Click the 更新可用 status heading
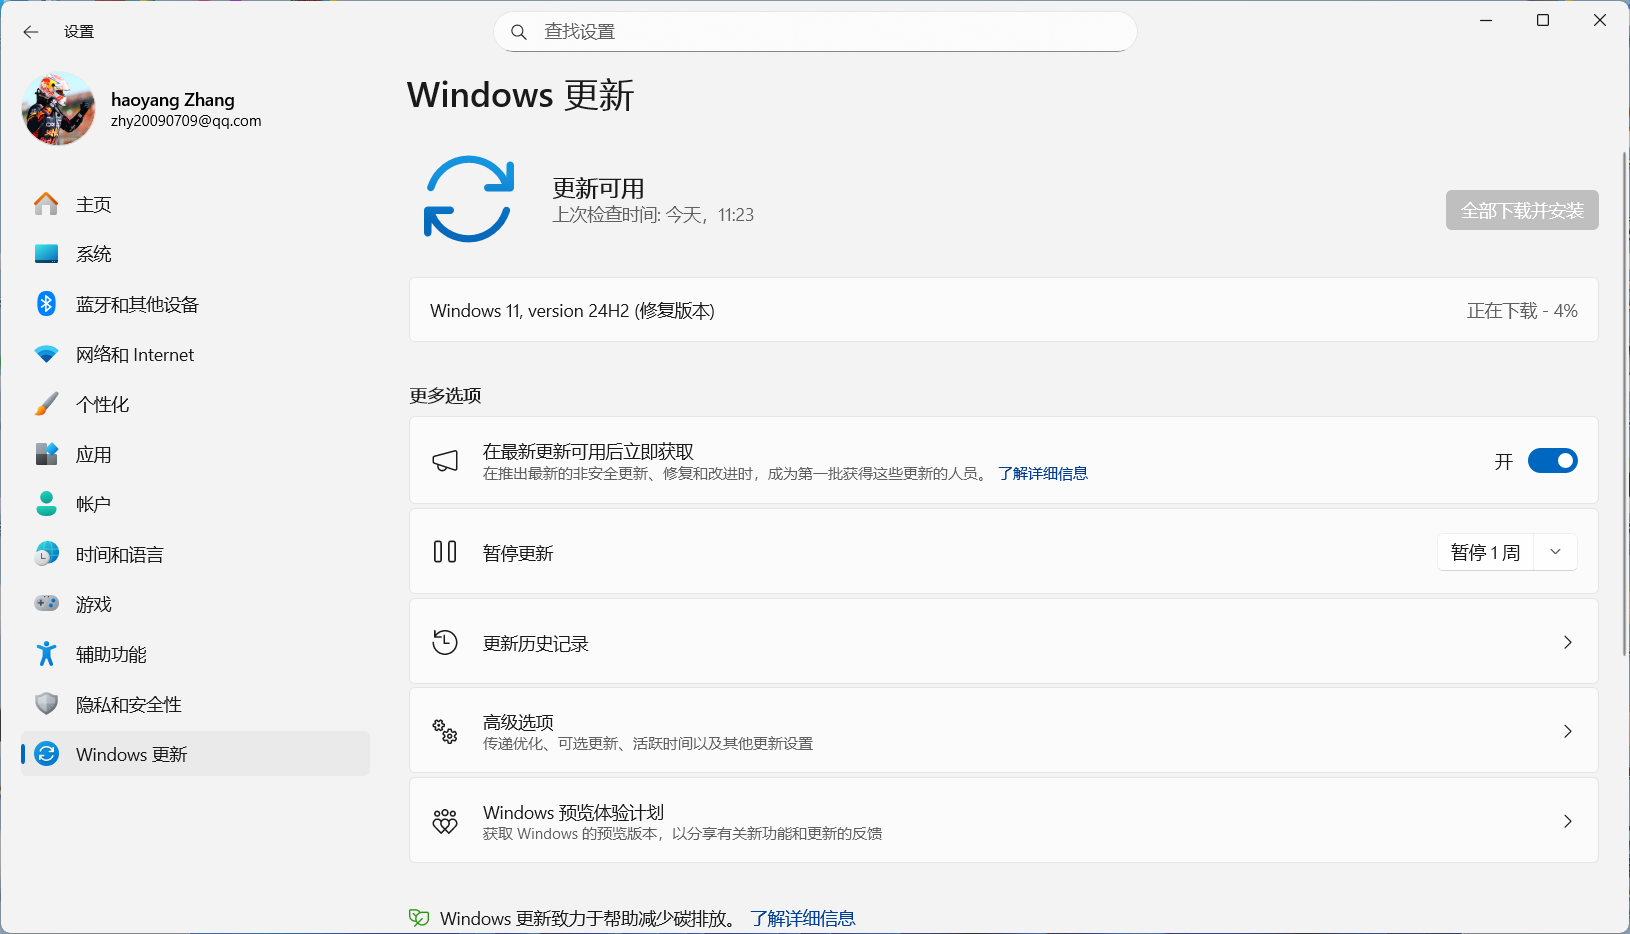Viewport: 1630px width, 934px height. click(x=598, y=188)
